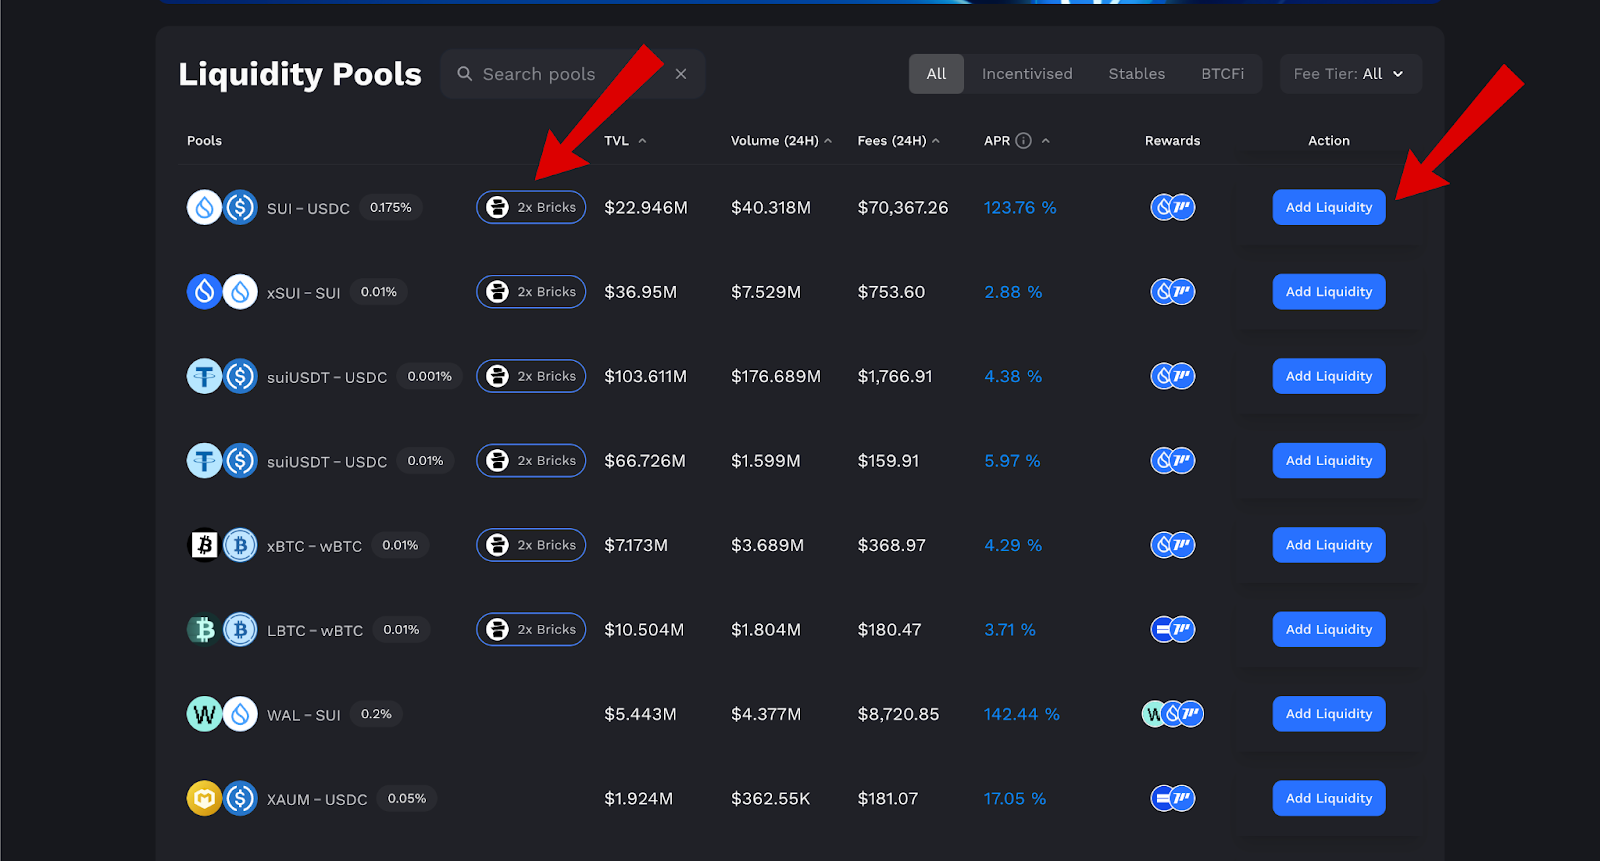Sort pools by TVL column
1600x861 pixels.
click(x=625, y=141)
